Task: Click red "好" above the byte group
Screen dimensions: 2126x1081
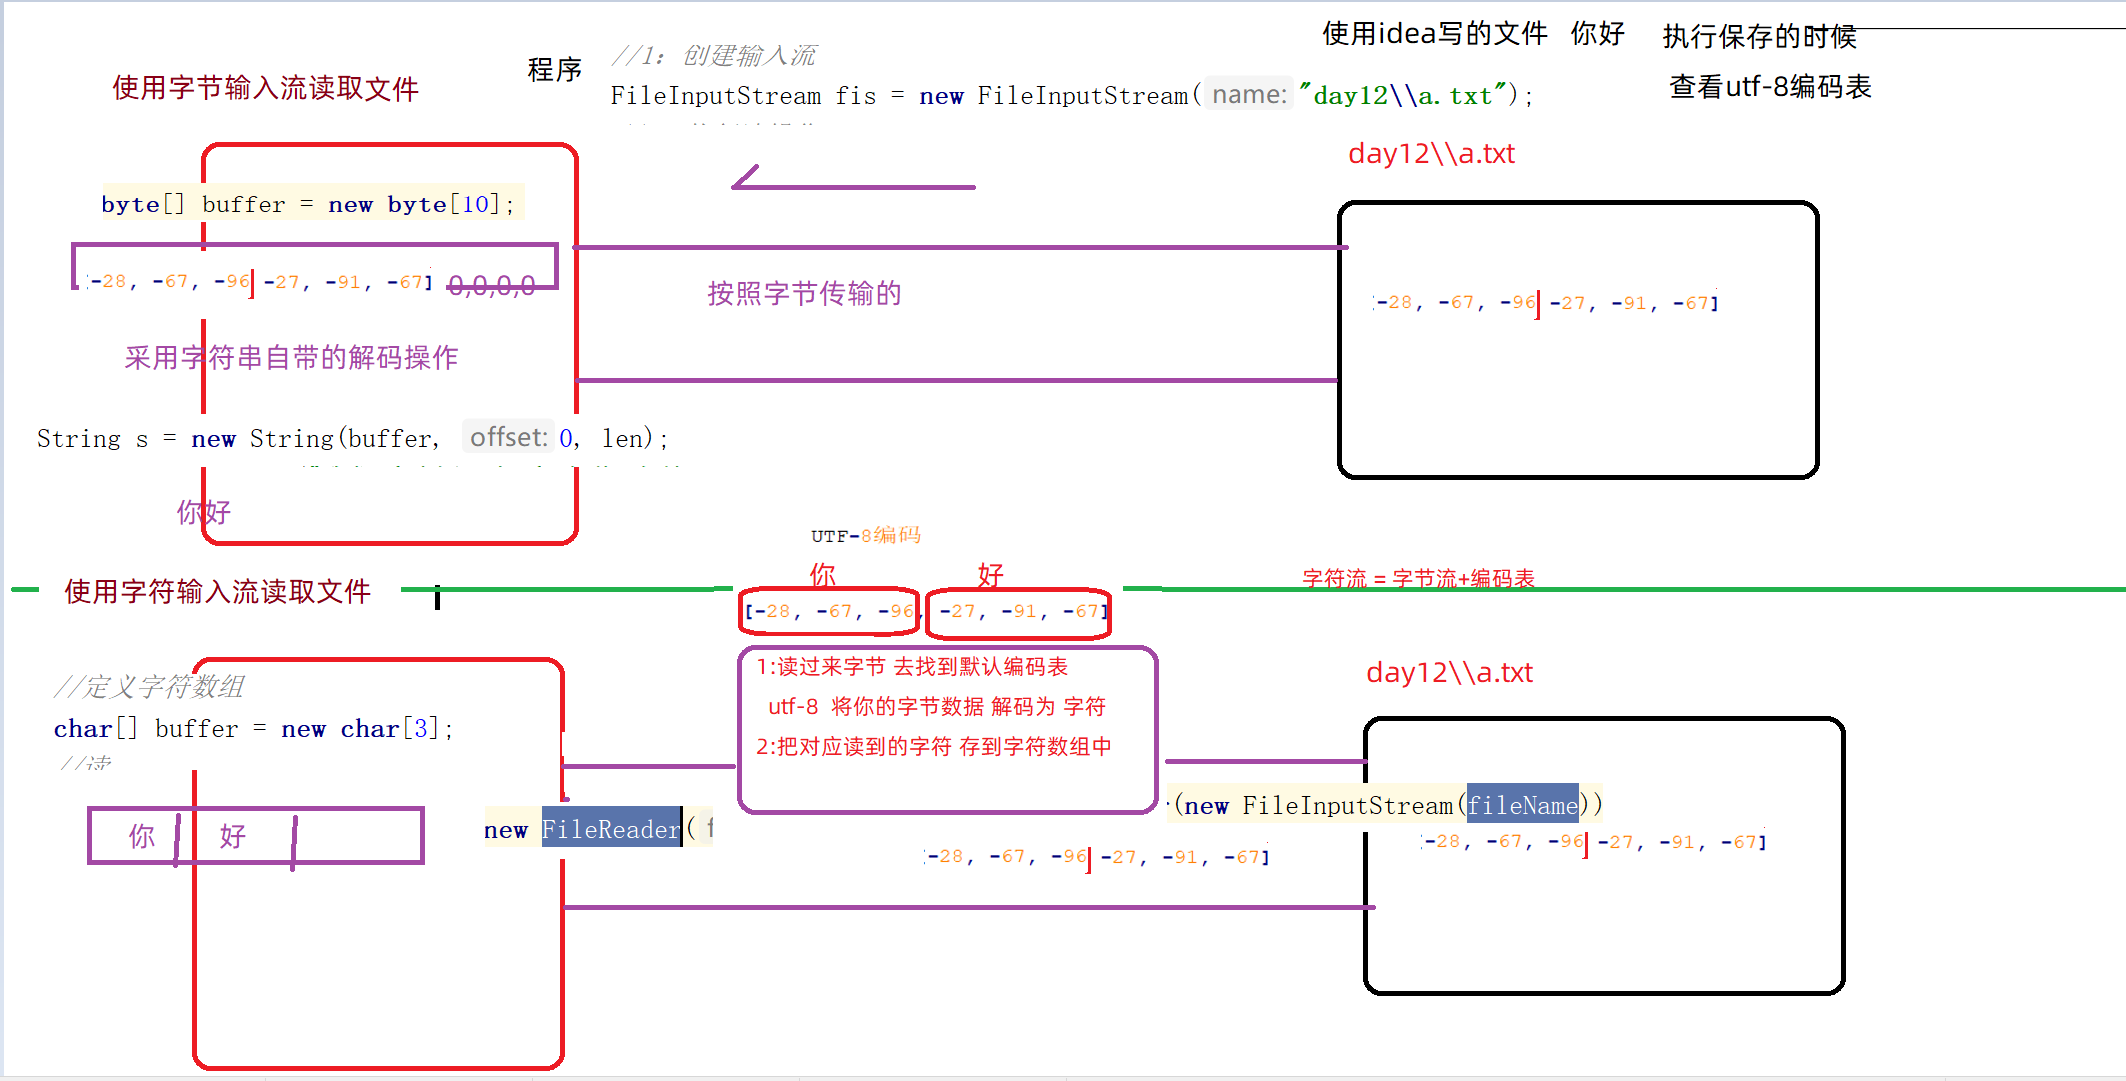Action: point(990,574)
